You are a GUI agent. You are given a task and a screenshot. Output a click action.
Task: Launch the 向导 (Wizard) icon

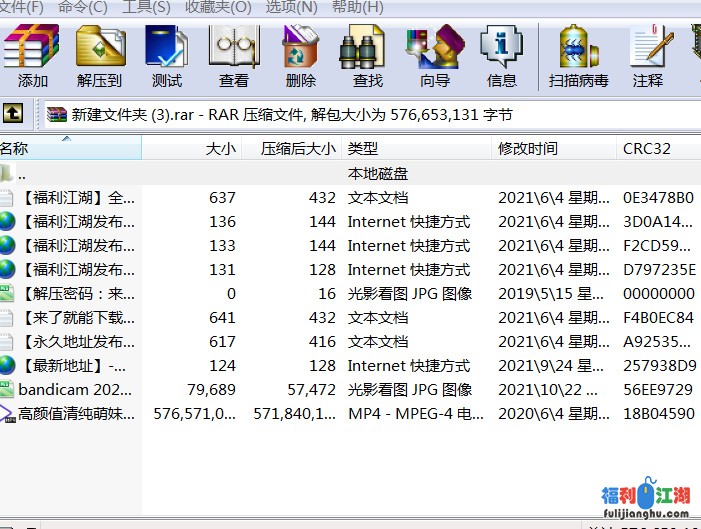(434, 56)
